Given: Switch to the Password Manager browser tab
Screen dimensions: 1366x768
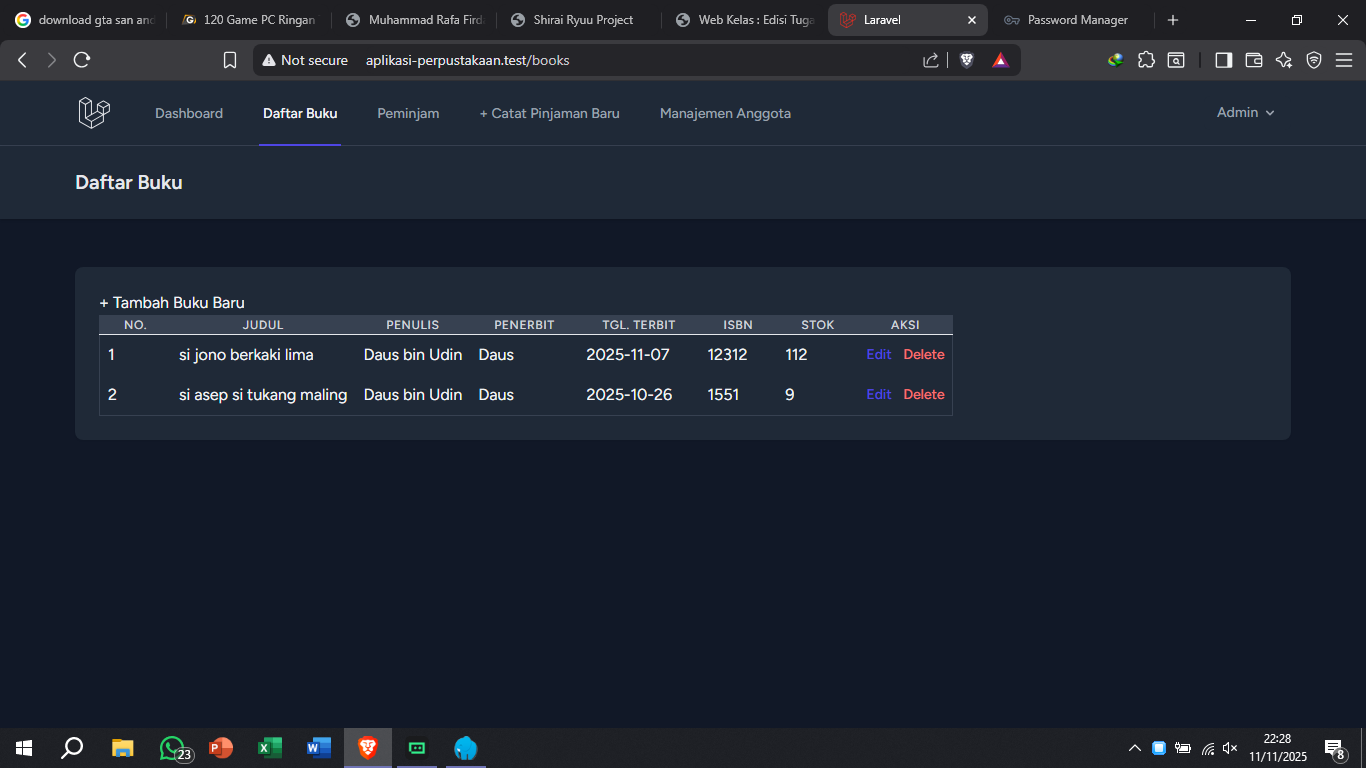Looking at the screenshot, I should pyautogui.click(x=1076, y=20).
